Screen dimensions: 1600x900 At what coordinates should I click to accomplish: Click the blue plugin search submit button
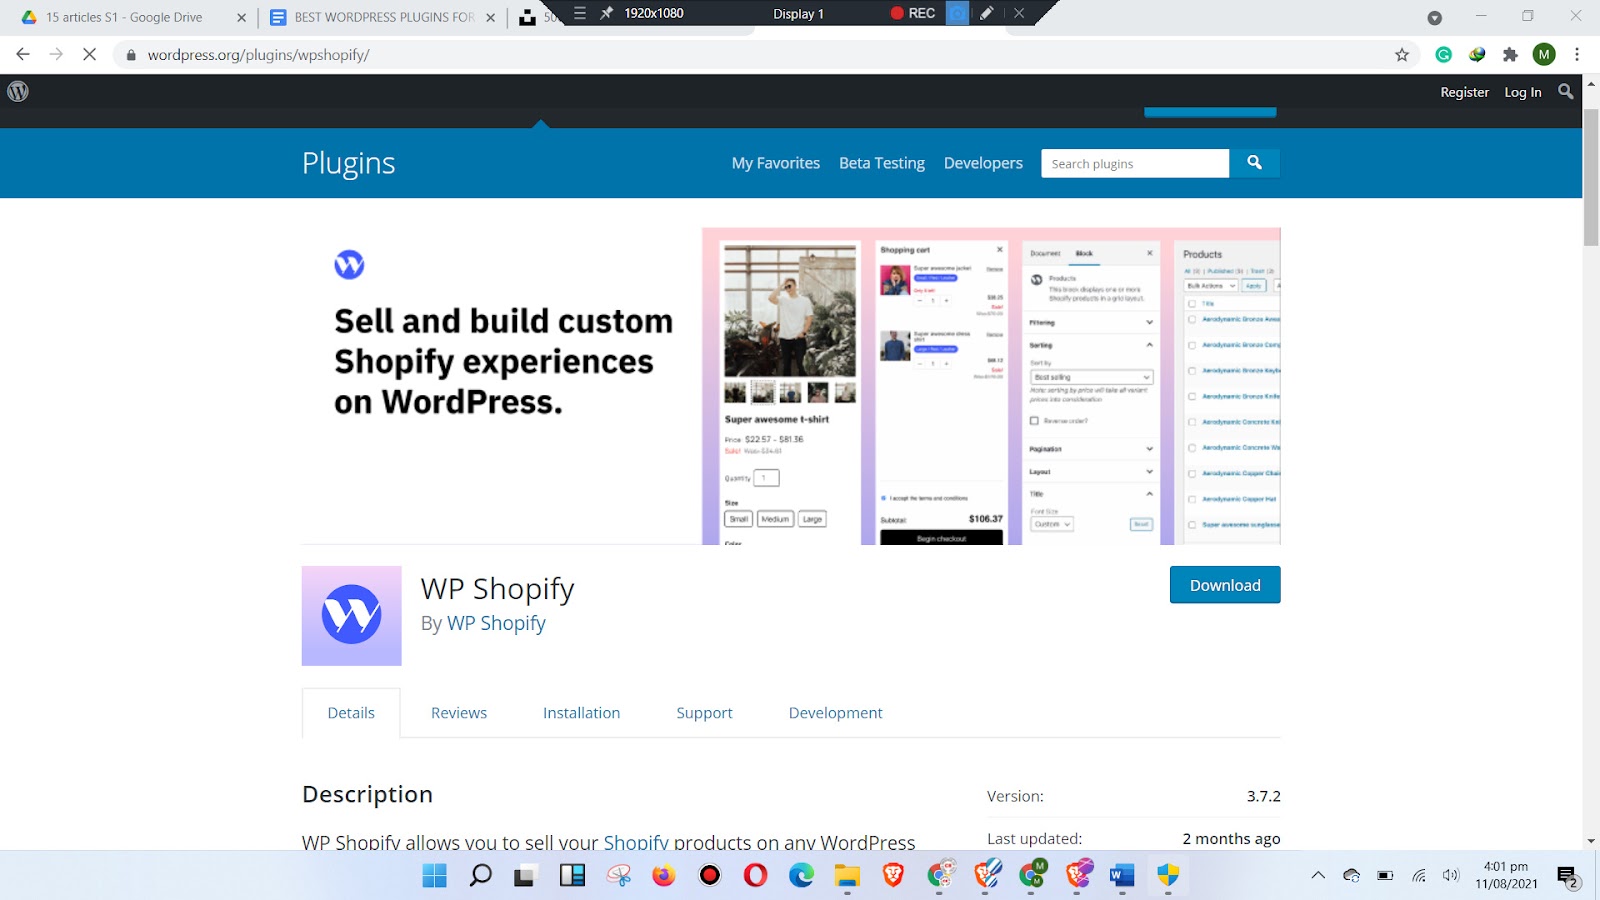(x=1254, y=163)
